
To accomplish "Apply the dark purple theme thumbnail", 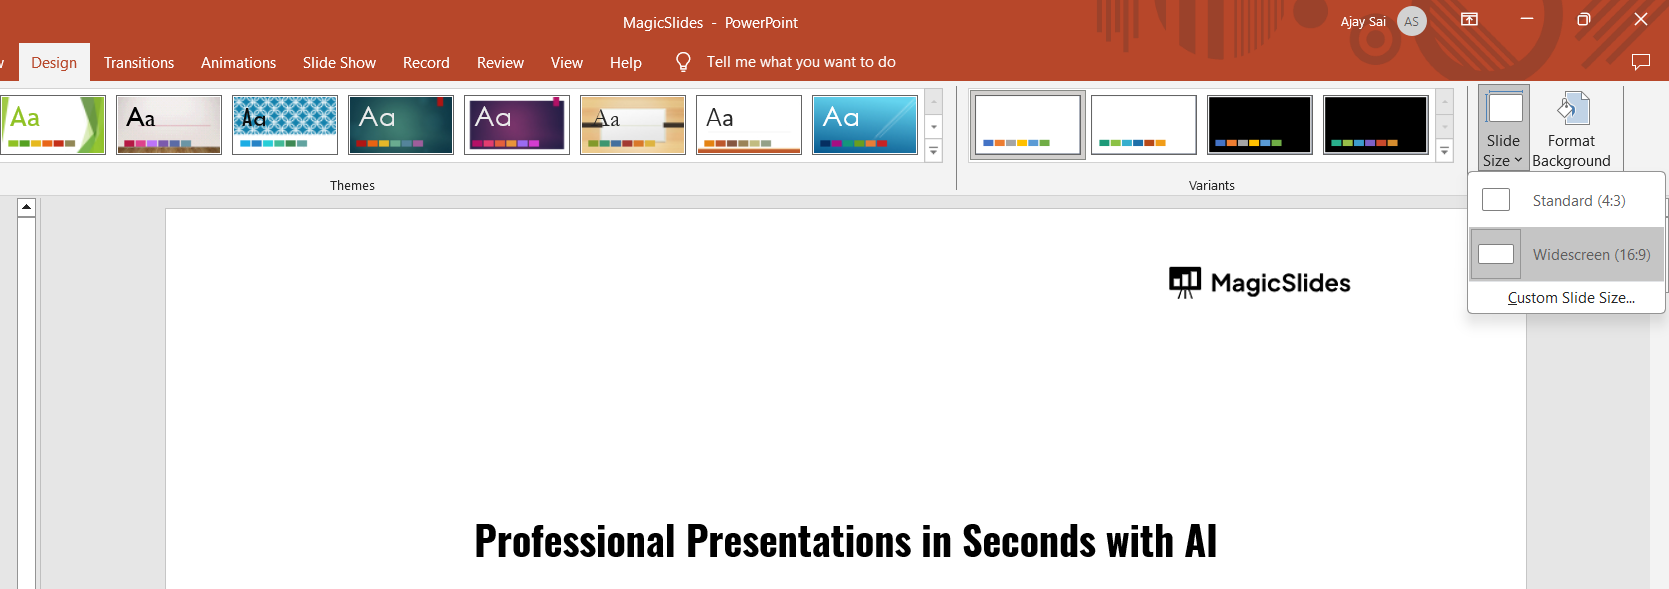I will (x=517, y=125).
